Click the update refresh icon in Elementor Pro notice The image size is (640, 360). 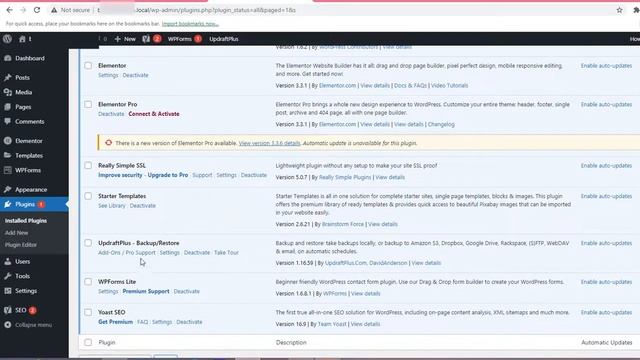(x=108, y=143)
